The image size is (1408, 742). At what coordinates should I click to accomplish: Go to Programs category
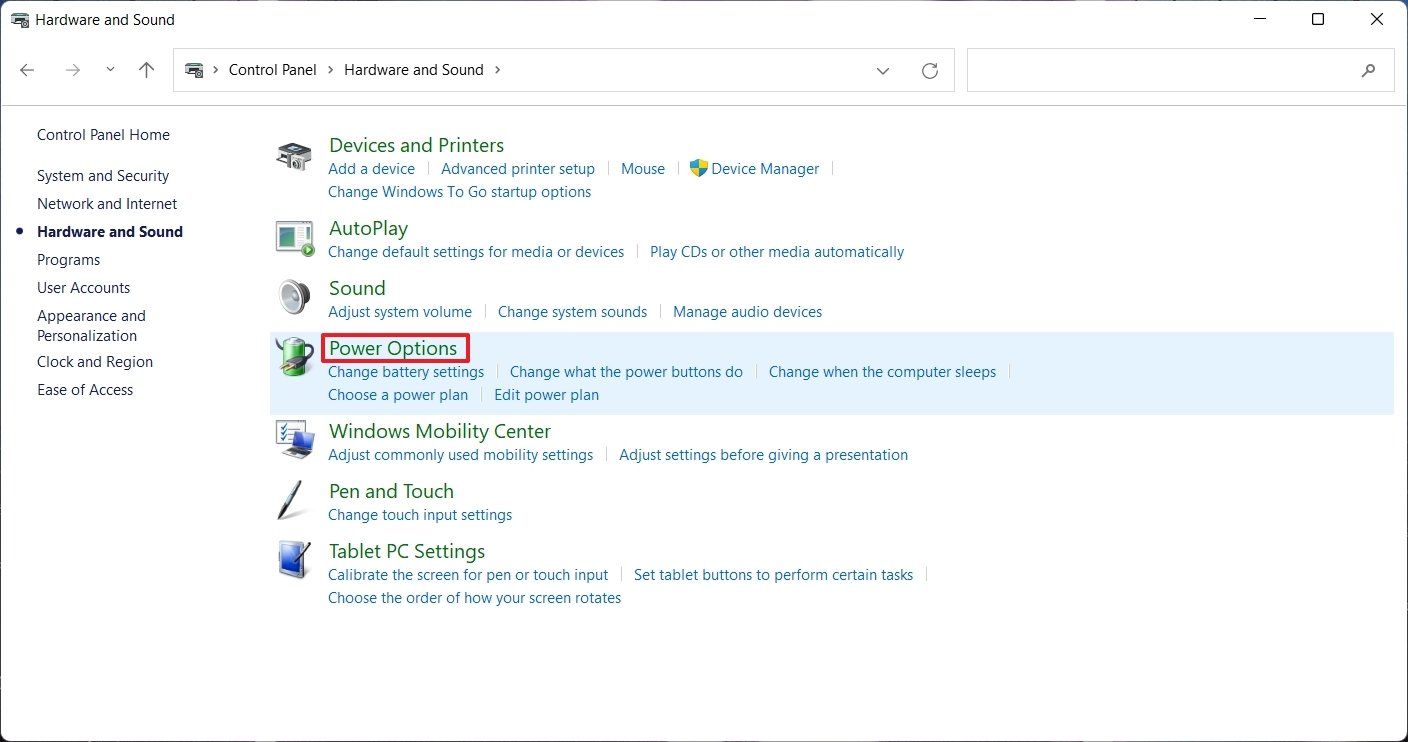(x=68, y=260)
